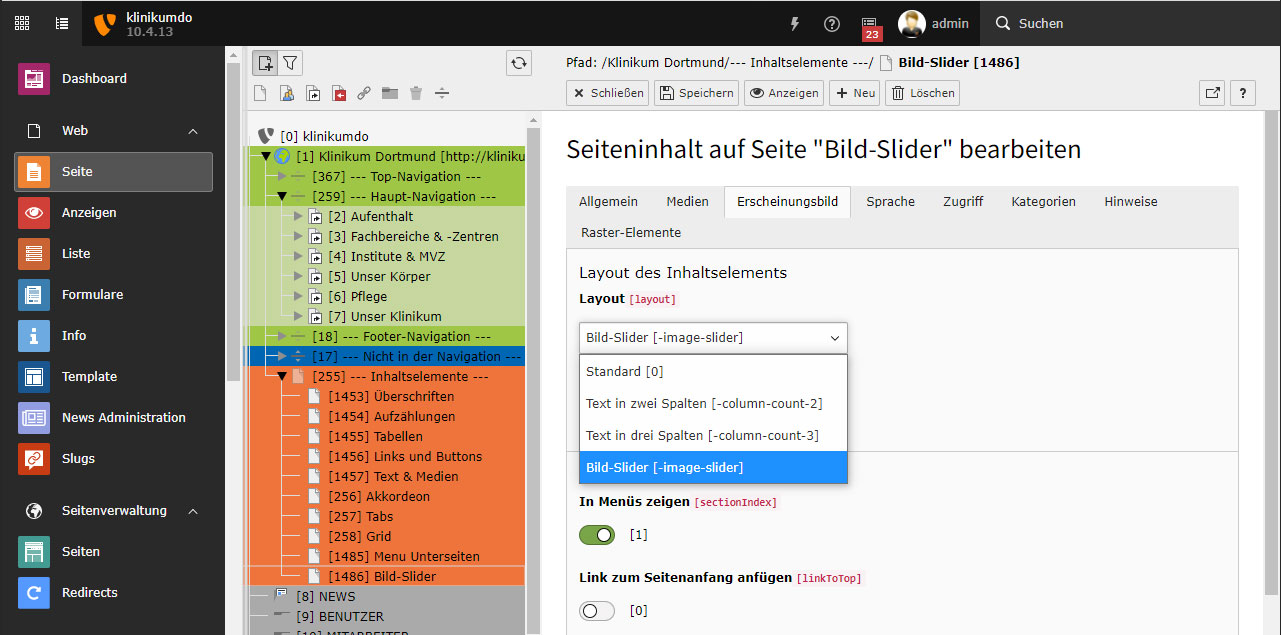Select the mount point page icon
Screen dimensions: 1281x635
(338, 93)
